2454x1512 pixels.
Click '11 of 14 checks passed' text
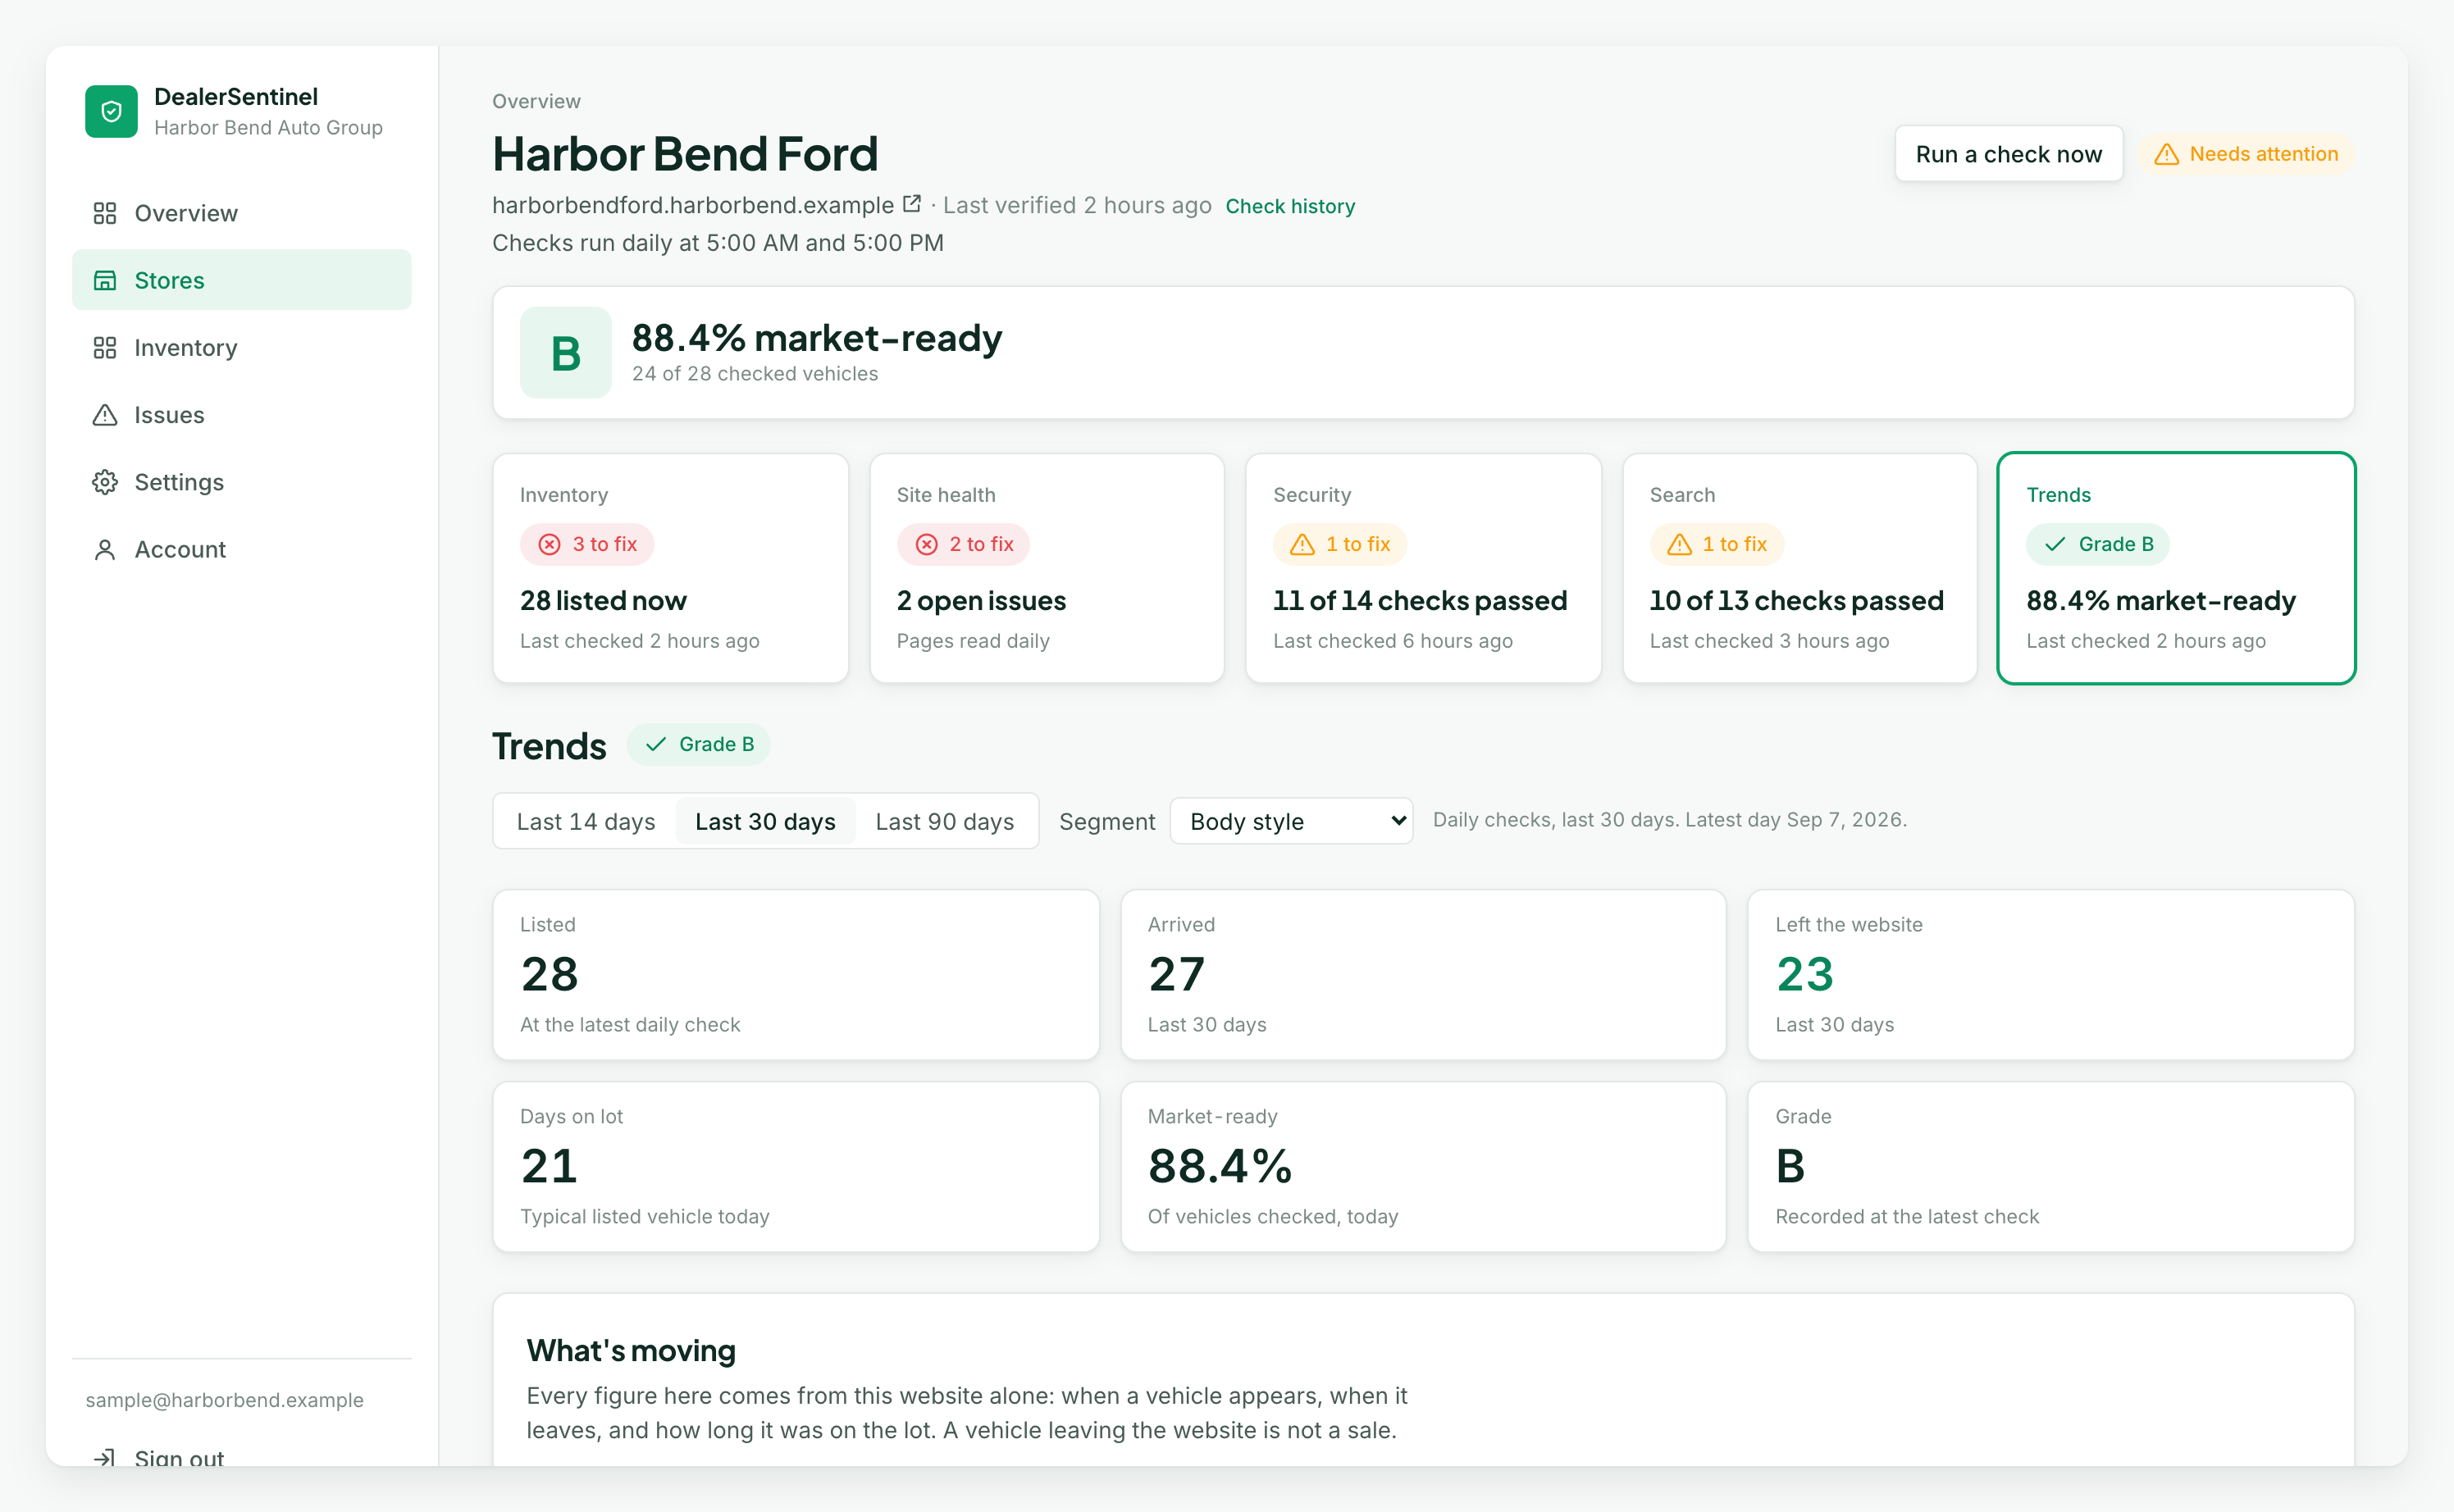click(1420, 600)
